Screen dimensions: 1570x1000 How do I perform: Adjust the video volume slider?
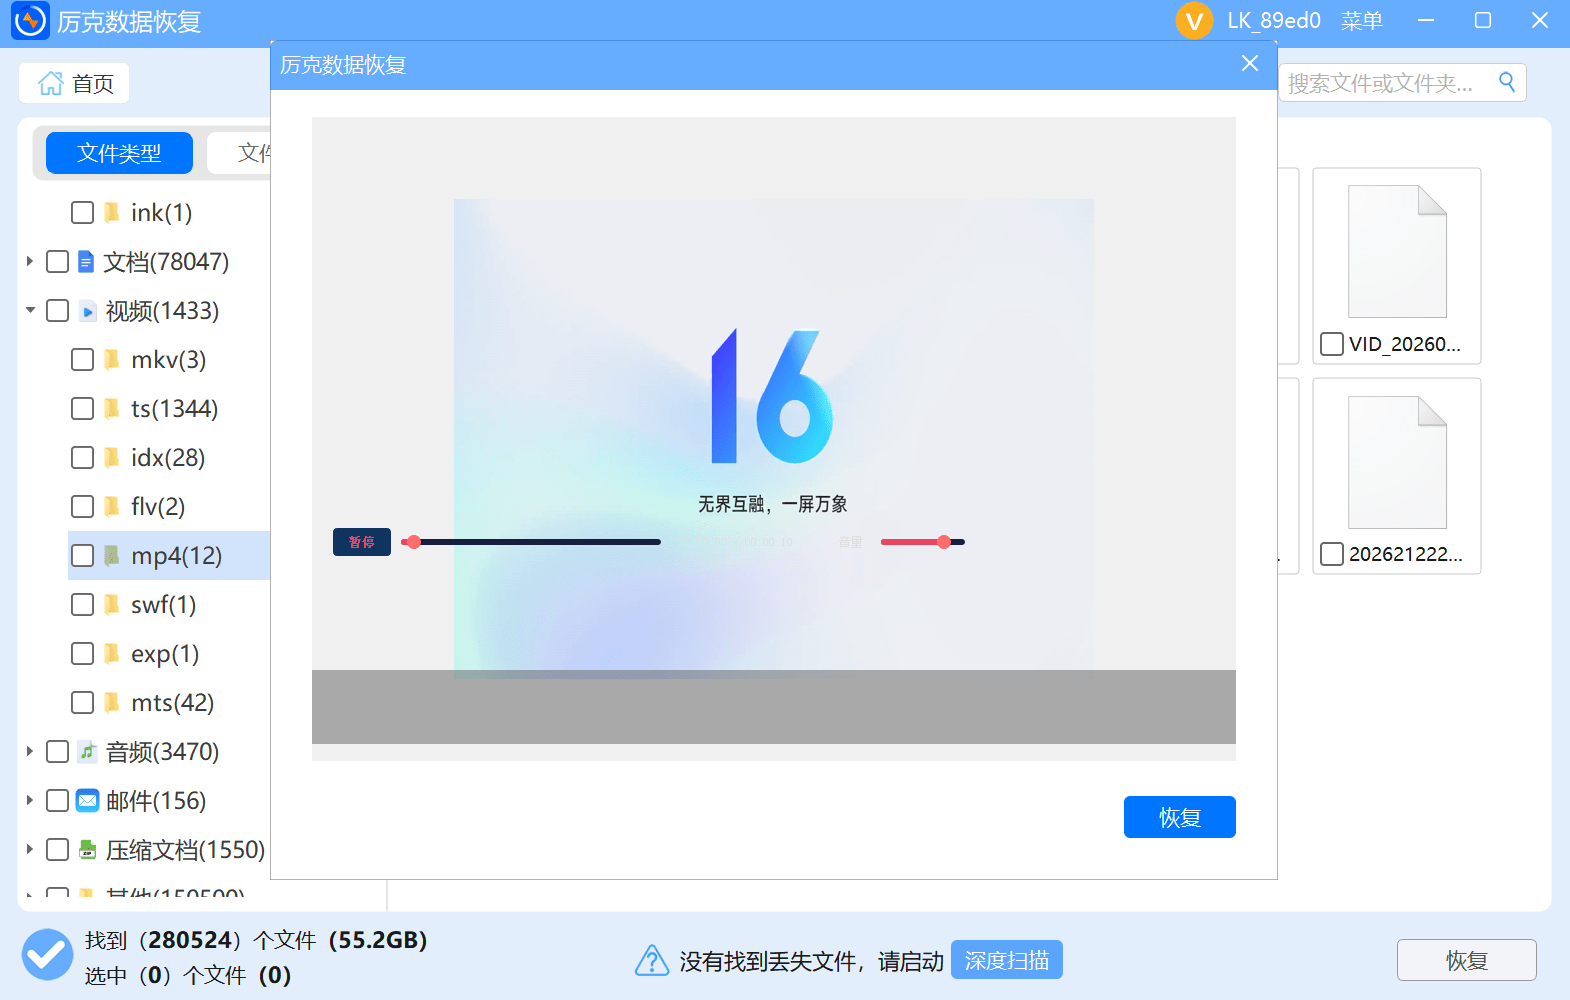(923, 542)
